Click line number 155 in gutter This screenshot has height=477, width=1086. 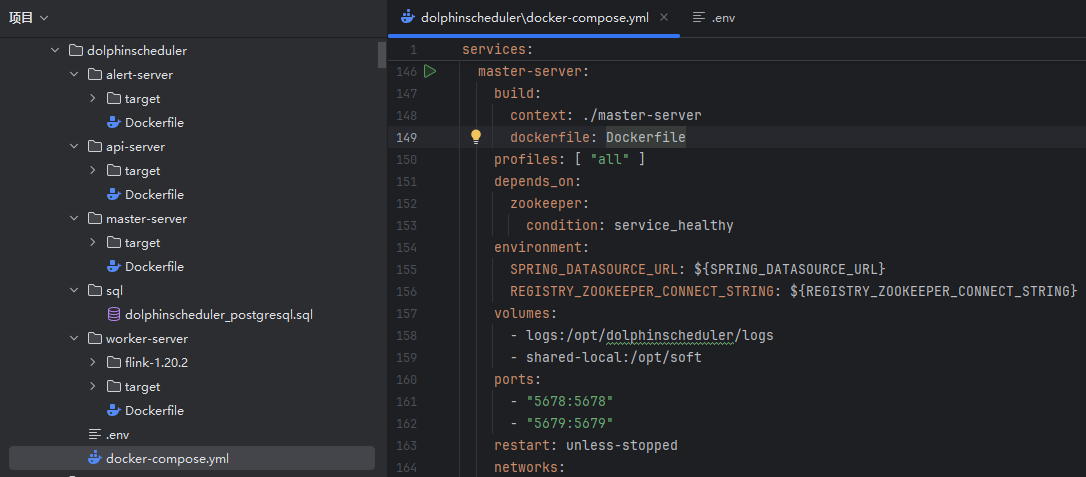click(x=406, y=269)
